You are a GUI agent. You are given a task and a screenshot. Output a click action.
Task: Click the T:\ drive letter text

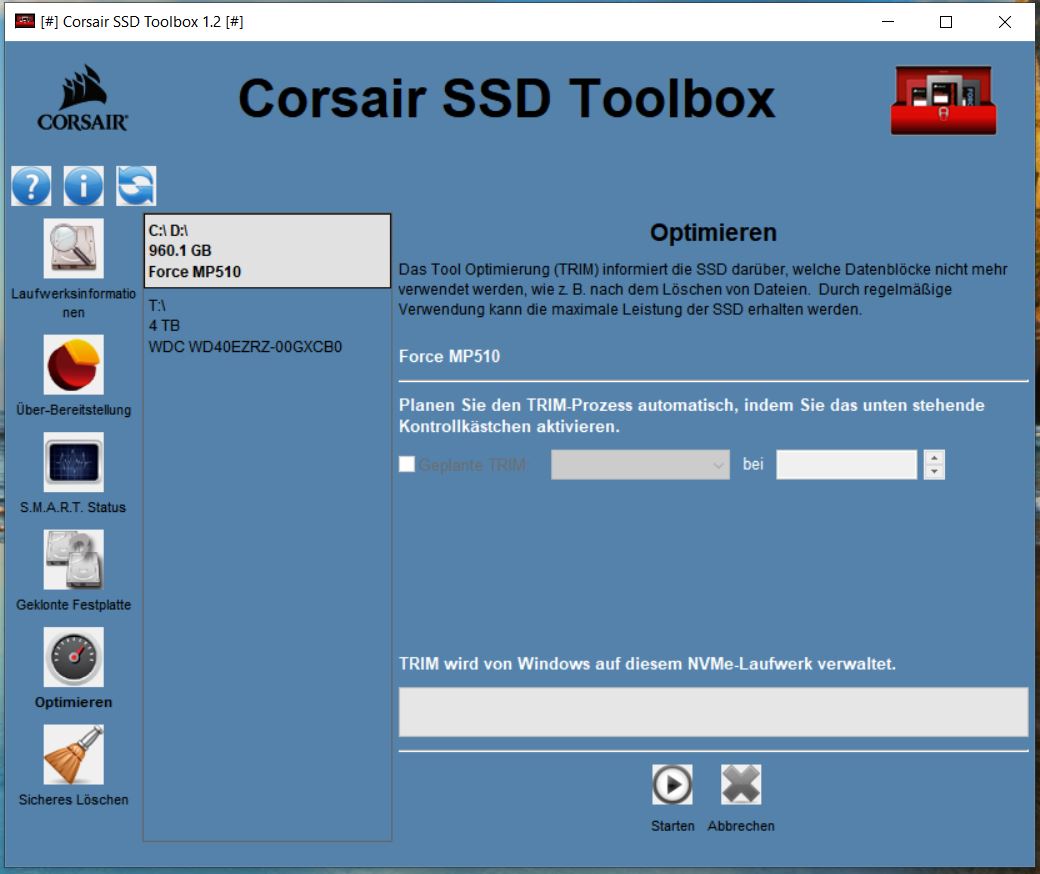point(157,306)
